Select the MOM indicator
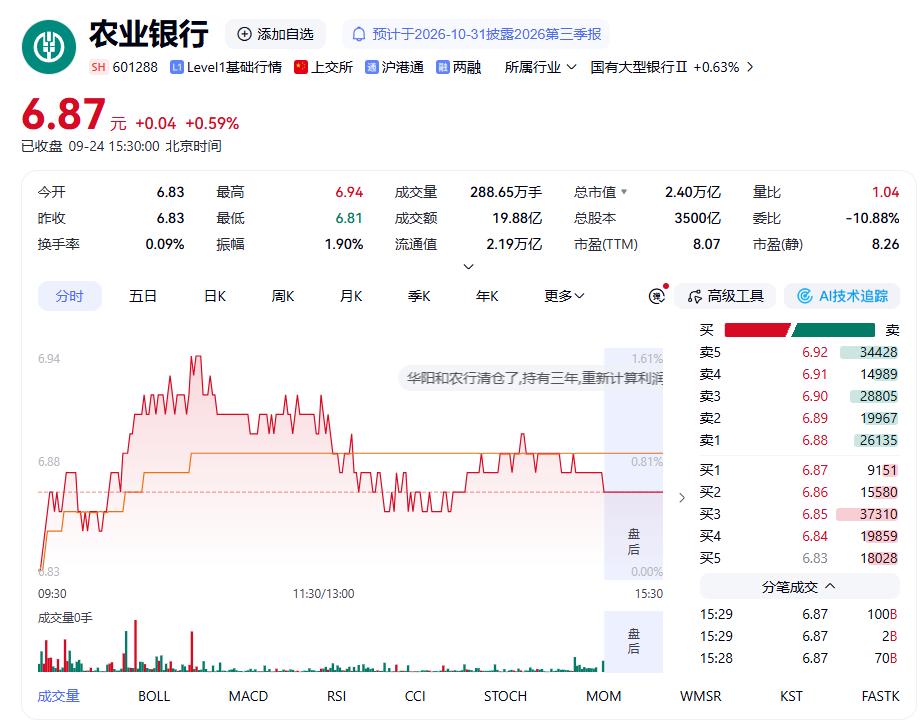 pos(603,696)
